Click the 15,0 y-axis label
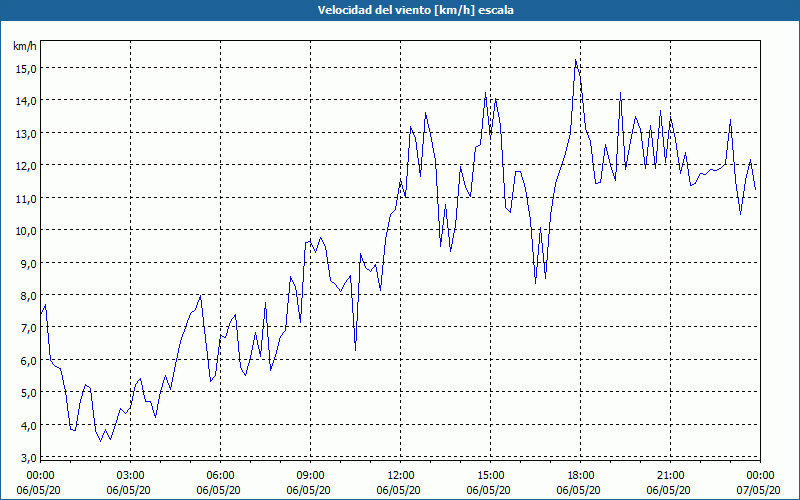Image resolution: width=800 pixels, height=500 pixels. pos(24,68)
